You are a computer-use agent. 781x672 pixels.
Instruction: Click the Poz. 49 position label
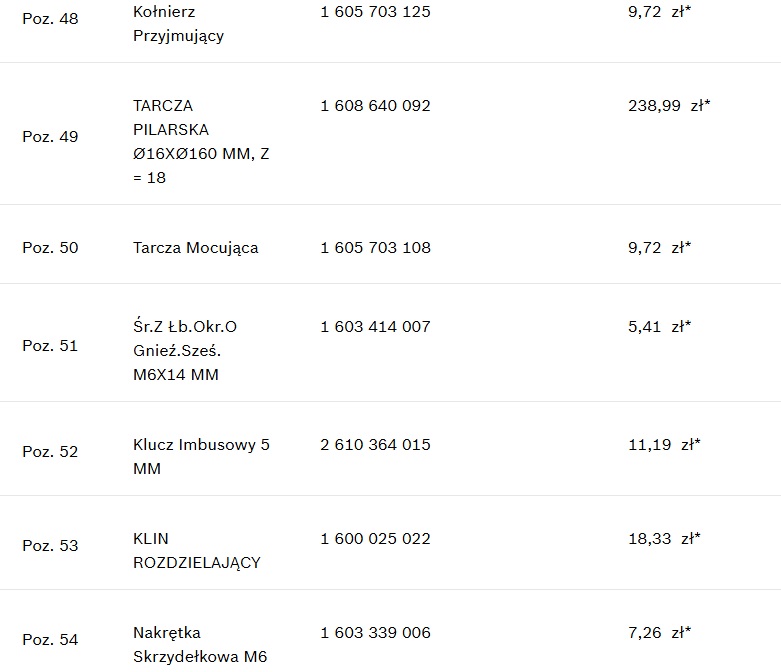[x=50, y=137]
